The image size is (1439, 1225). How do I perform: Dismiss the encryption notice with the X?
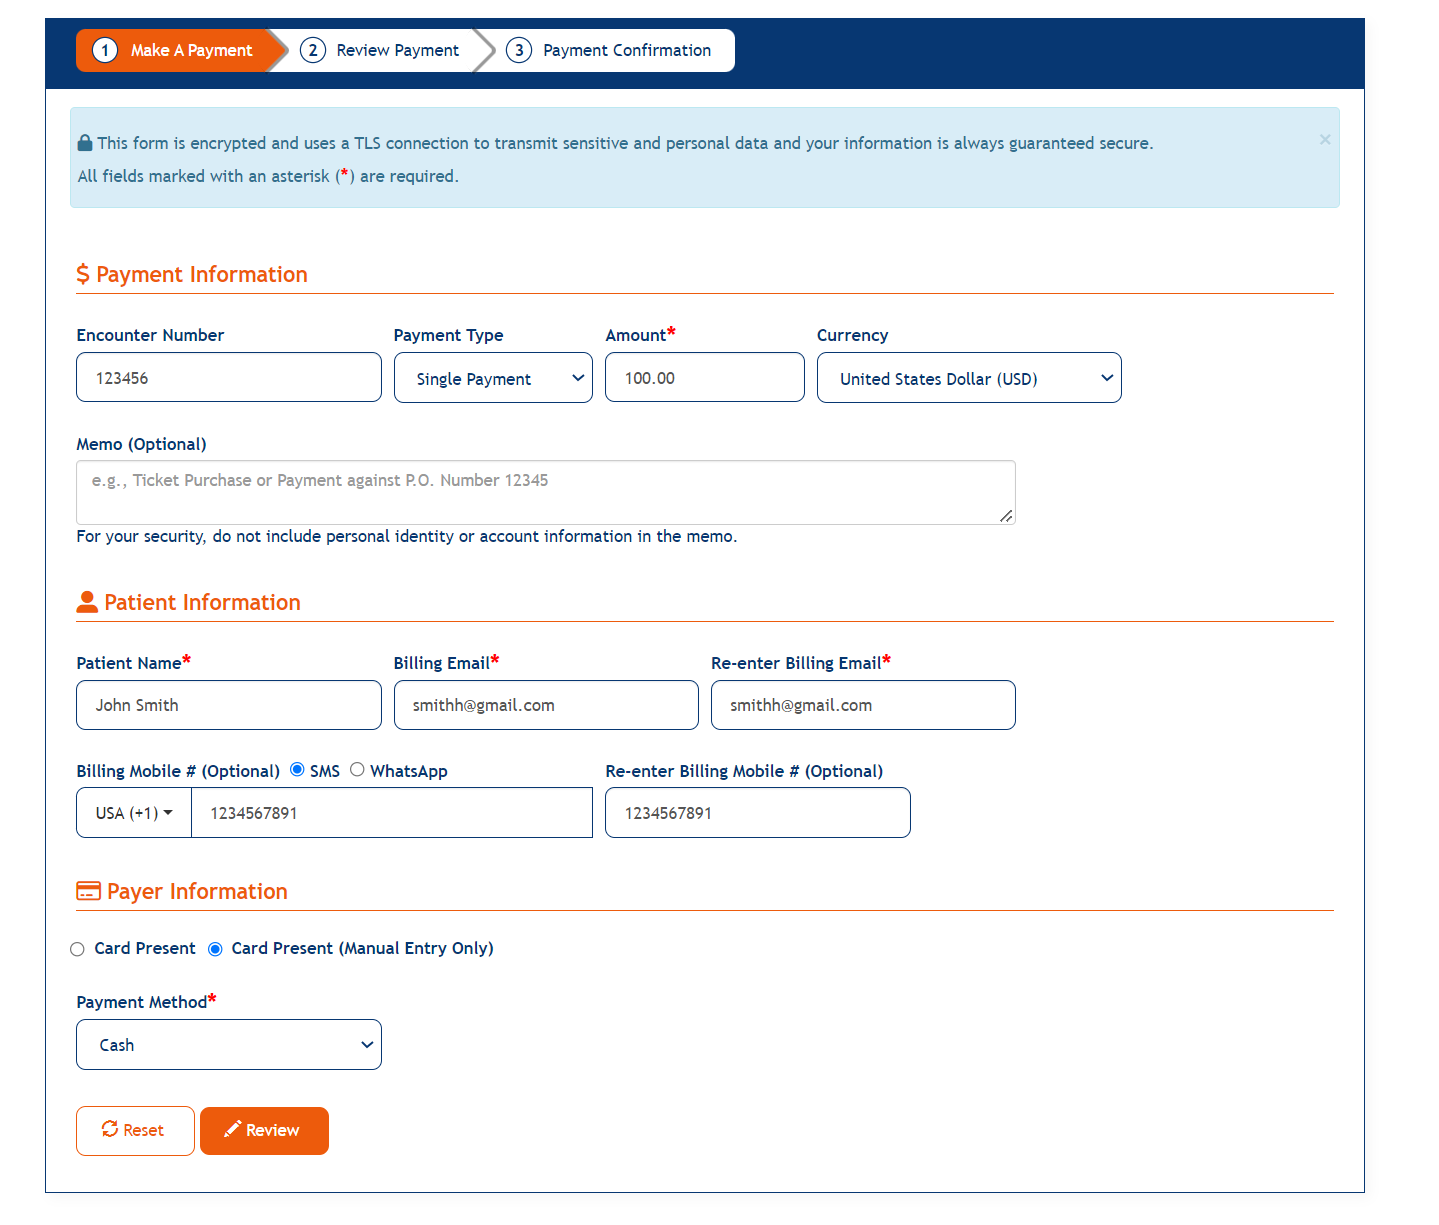point(1324,140)
